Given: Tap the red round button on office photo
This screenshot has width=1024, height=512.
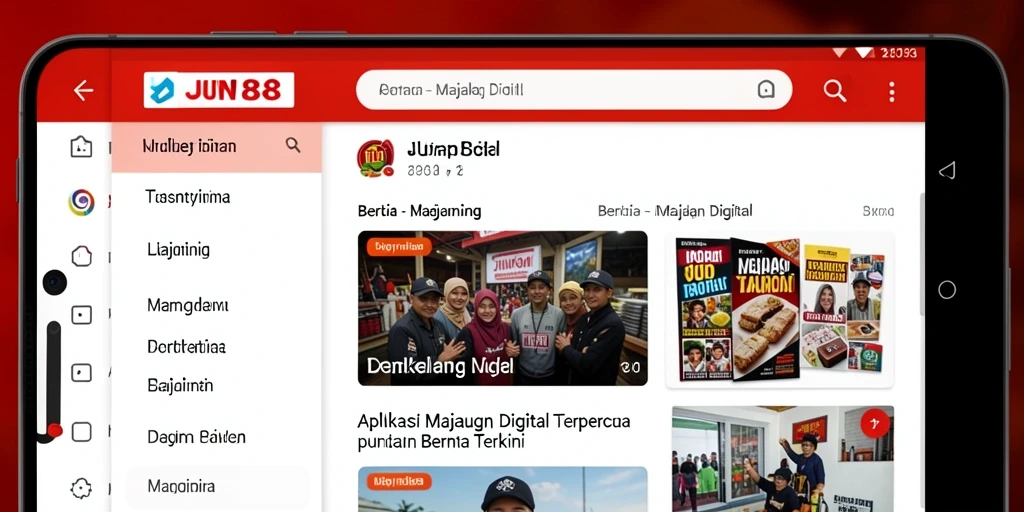Looking at the screenshot, I should pyautogui.click(x=875, y=423).
